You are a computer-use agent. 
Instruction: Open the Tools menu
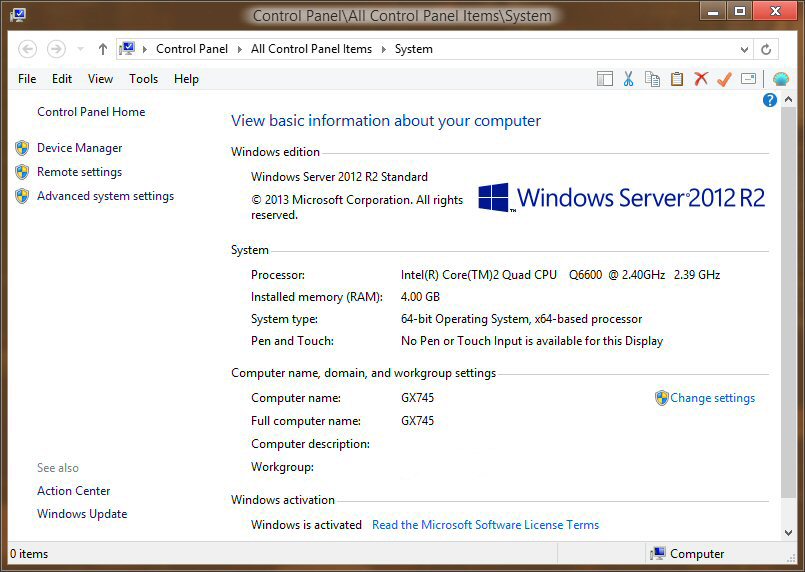pyautogui.click(x=143, y=79)
